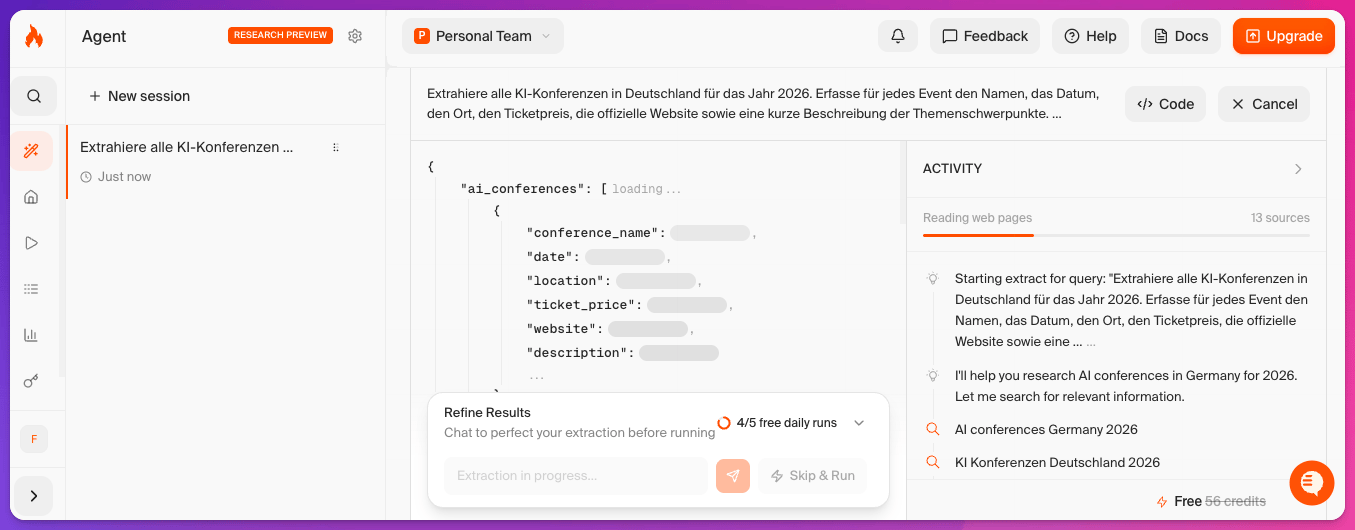Expand the Personal Team dropdown
Screen dimensions: 1355x530
[483, 36]
